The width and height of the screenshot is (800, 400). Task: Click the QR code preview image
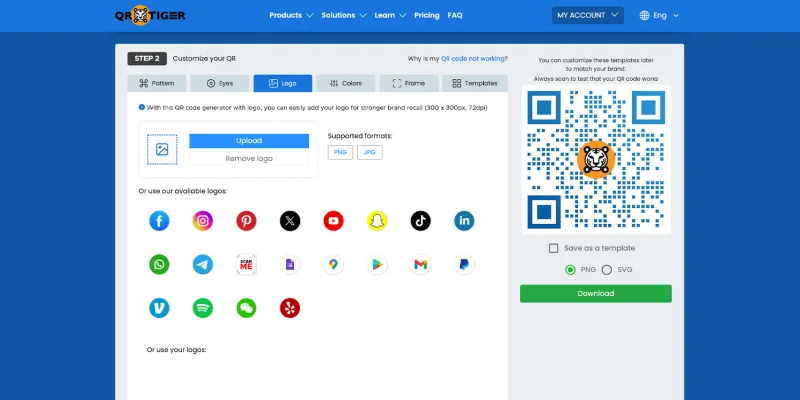click(596, 160)
